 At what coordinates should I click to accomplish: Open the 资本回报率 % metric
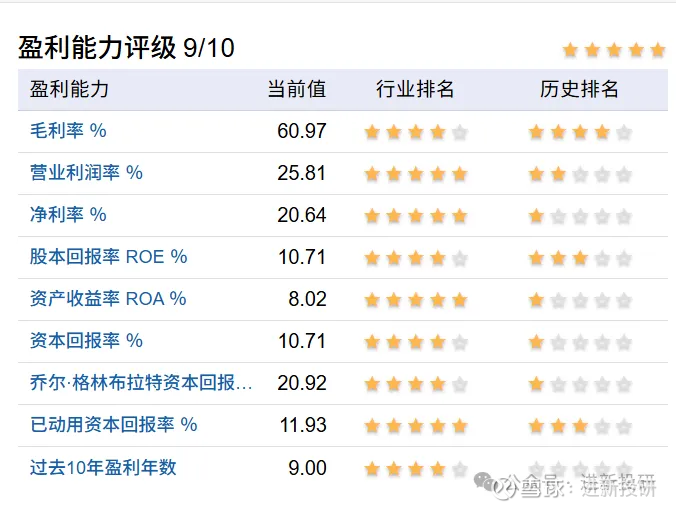coord(87,340)
